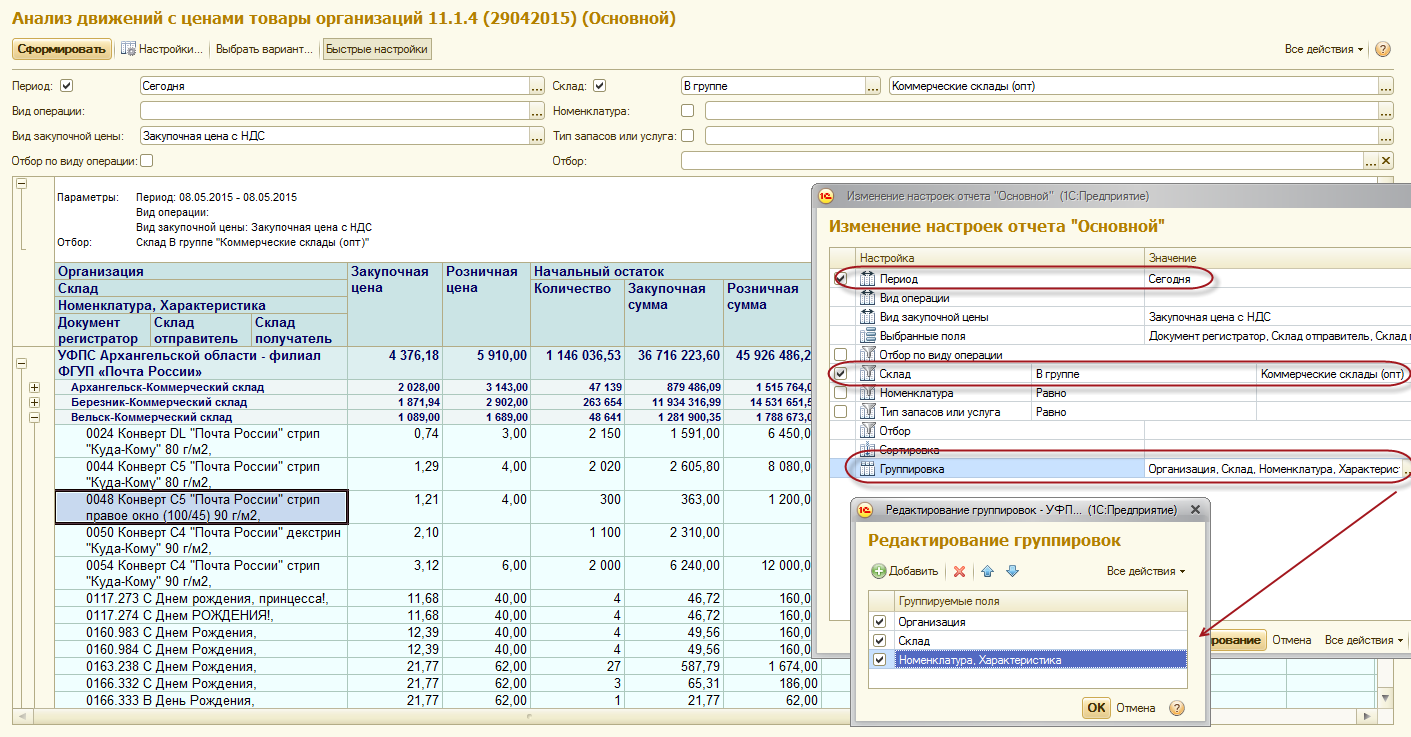This screenshot has width=1411, height=737.
Task: Click Отмена in the settings dialog
Action: tap(1291, 640)
